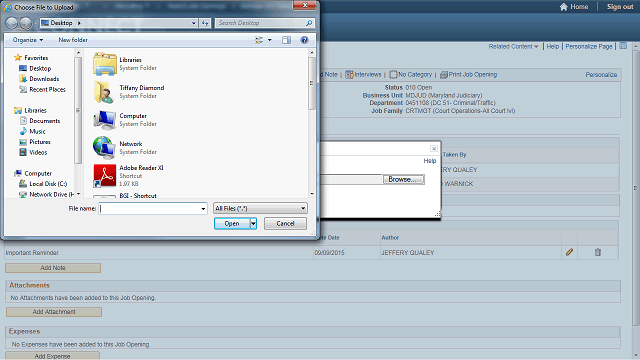The height and width of the screenshot is (360, 640).
Task: Select the Adobe Reader XI shortcut icon
Action: pyautogui.click(x=104, y=176)
